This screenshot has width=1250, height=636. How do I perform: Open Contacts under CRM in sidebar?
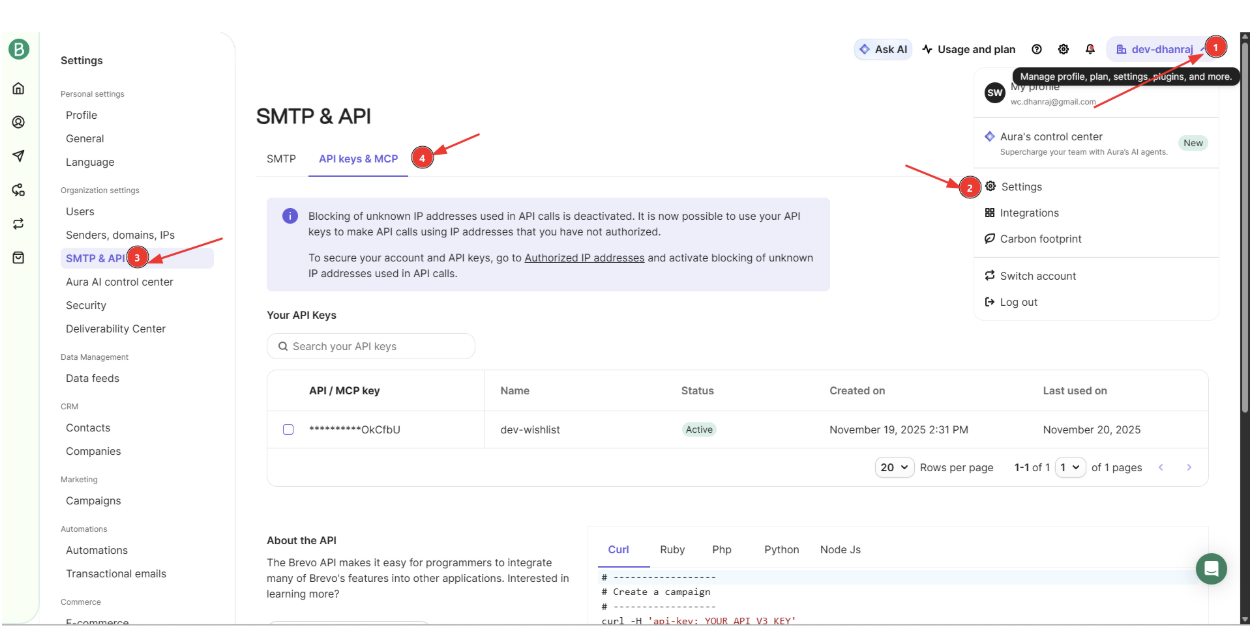pyautogui.click(x=88, y=428)
